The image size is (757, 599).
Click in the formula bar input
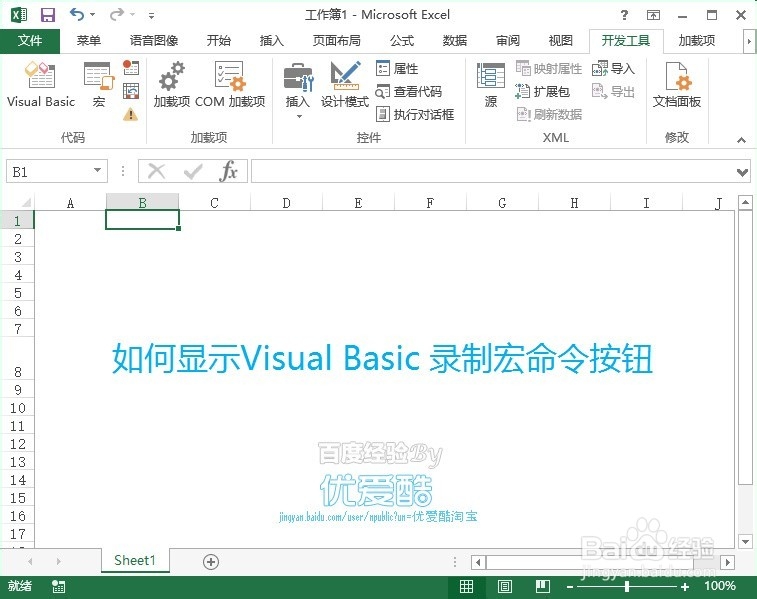493,171
